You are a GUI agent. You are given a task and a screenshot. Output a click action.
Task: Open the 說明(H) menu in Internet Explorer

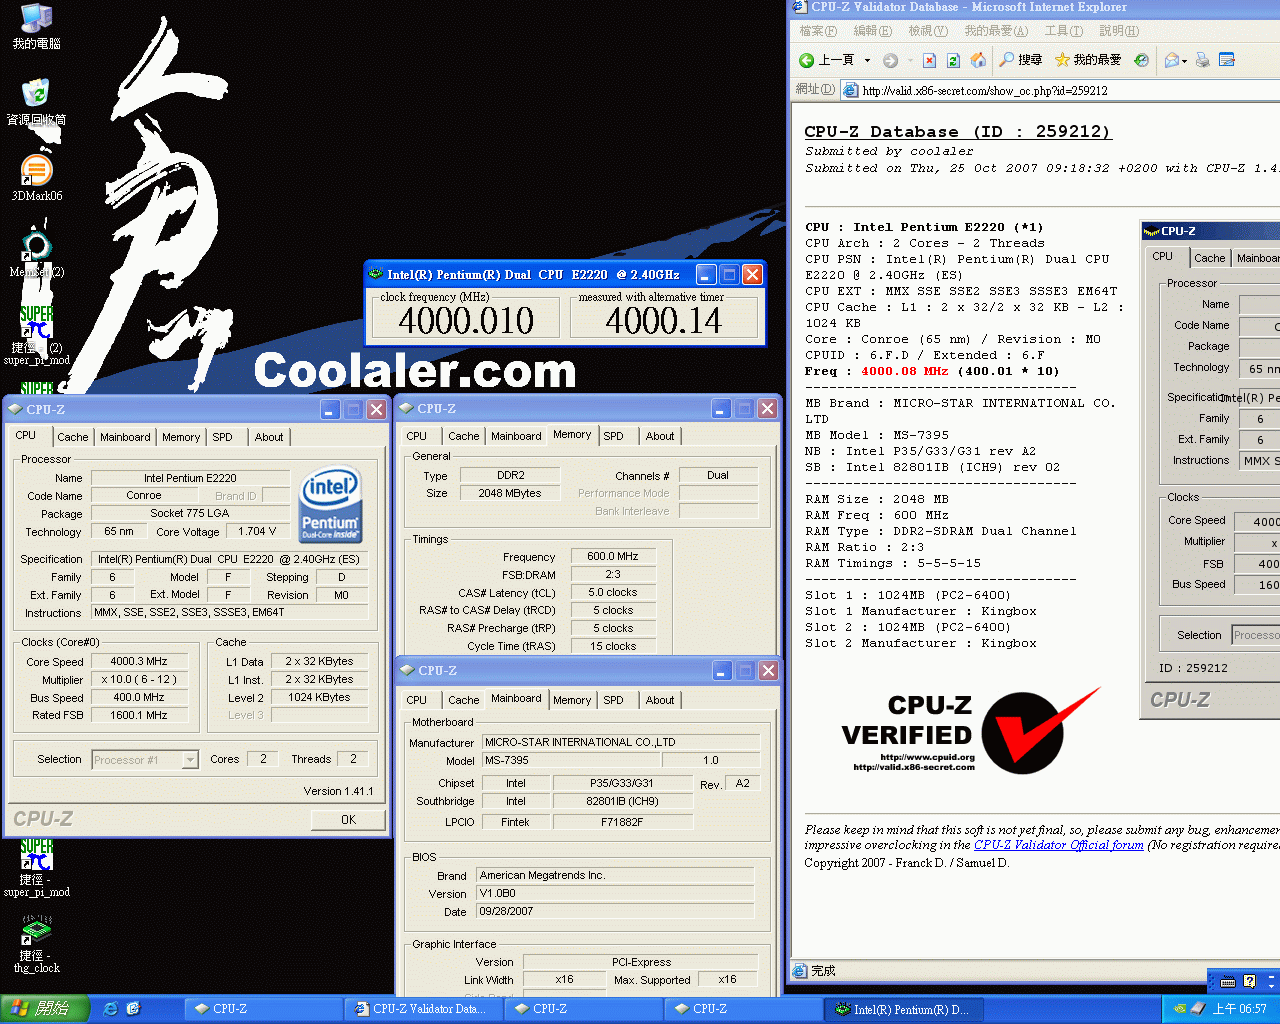coord(1119,31)
